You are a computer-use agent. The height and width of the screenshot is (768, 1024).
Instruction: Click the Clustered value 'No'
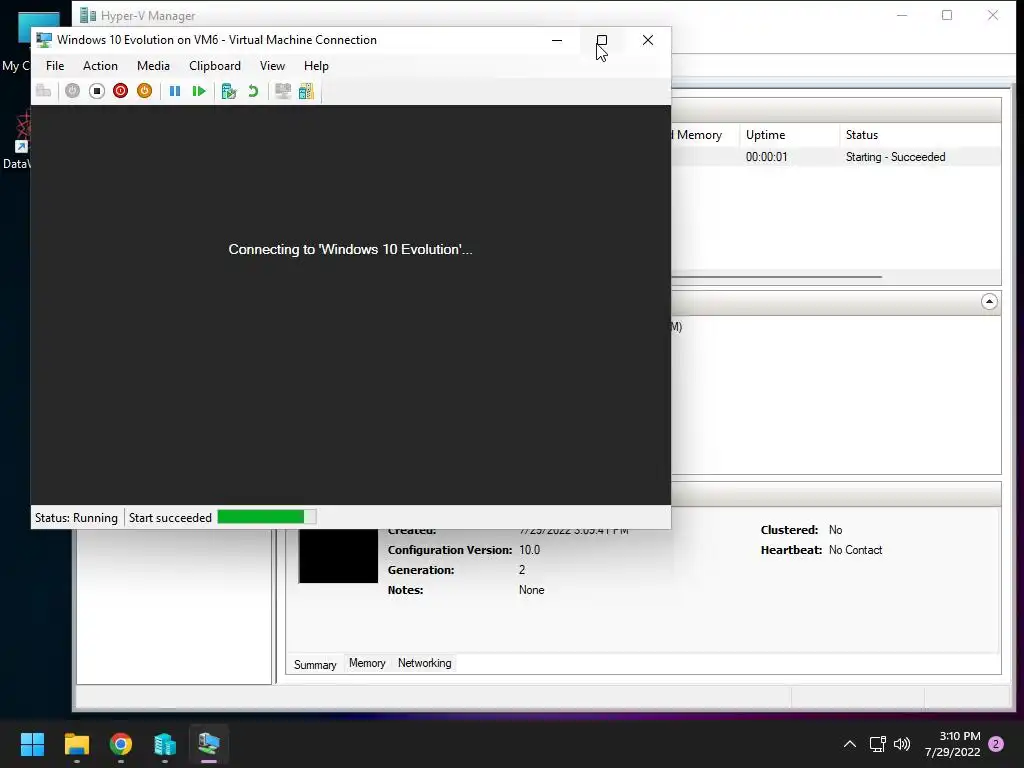[835, 530]
